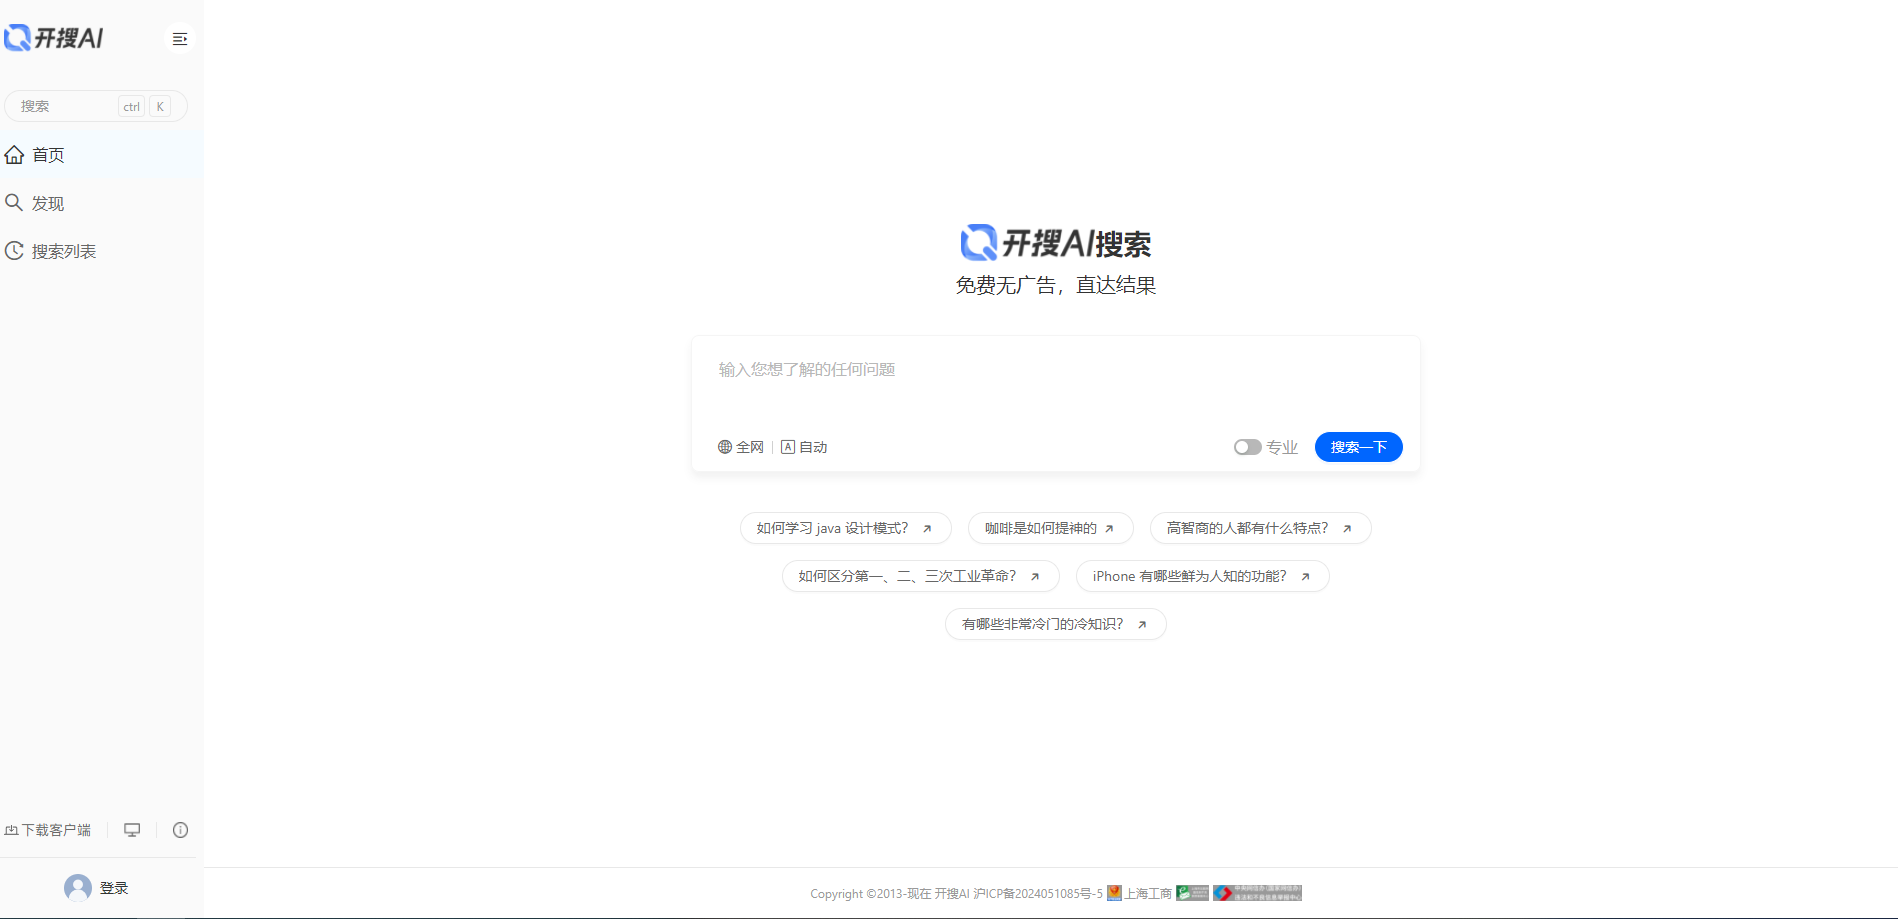Click the clock icon beside 搜索列表
Viewport: 1898px width, 919px height.
pos(14,251)
